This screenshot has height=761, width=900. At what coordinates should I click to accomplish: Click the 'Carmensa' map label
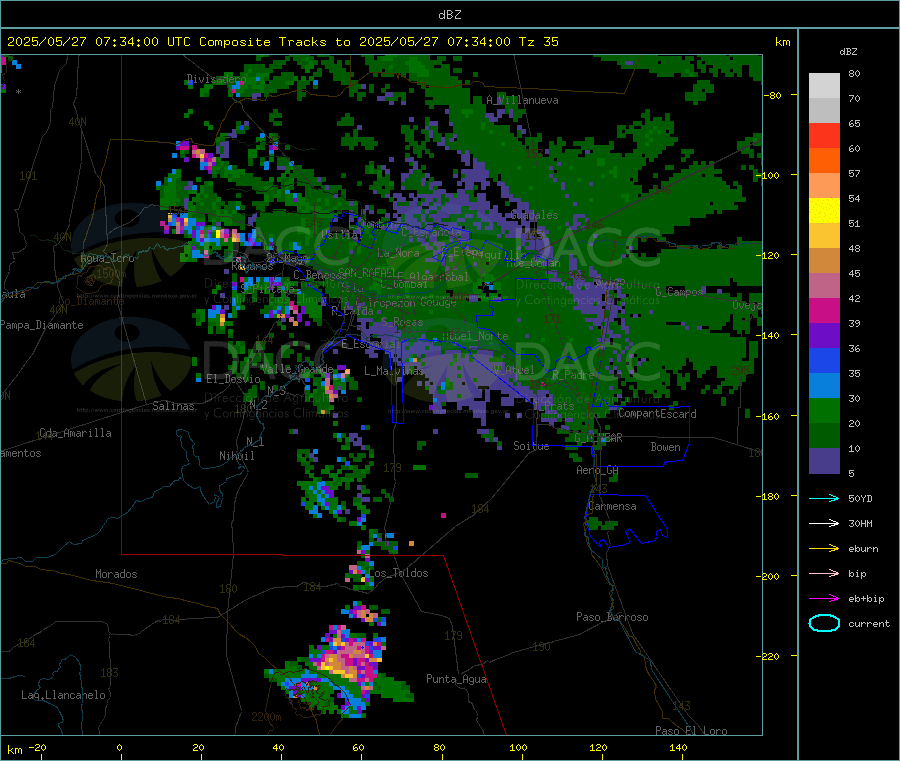click(612, 507)
